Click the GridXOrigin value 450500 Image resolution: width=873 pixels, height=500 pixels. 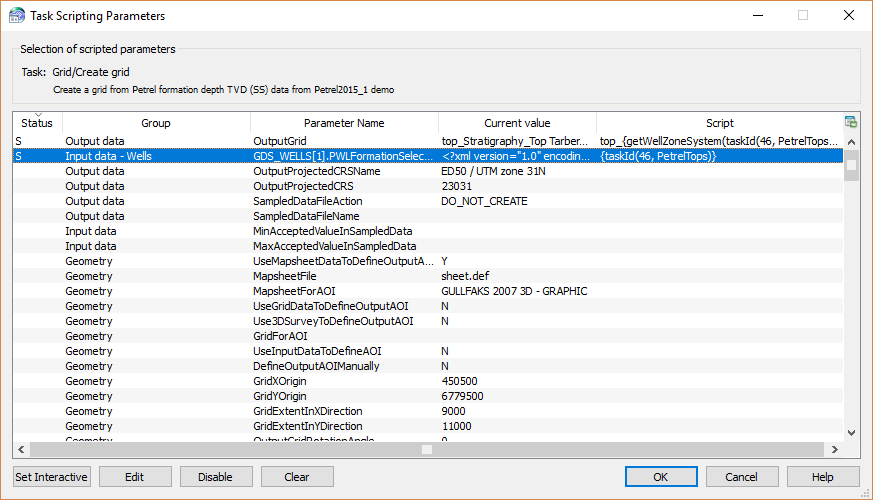461,381
